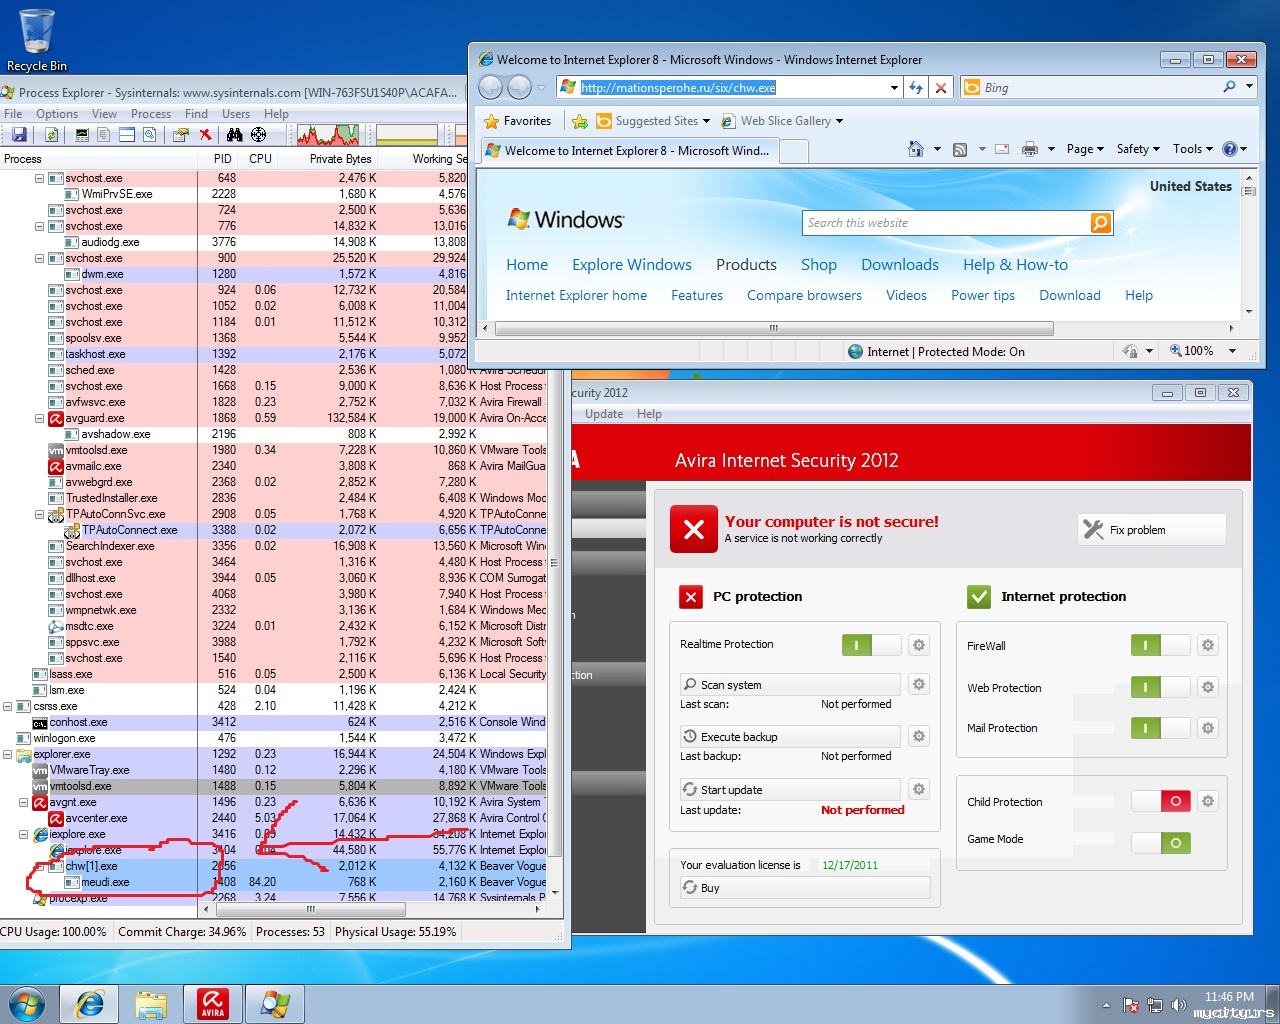Collapse the explorer.exe tree node
The image size is (1280, 1024).
[x=8, y=754]
